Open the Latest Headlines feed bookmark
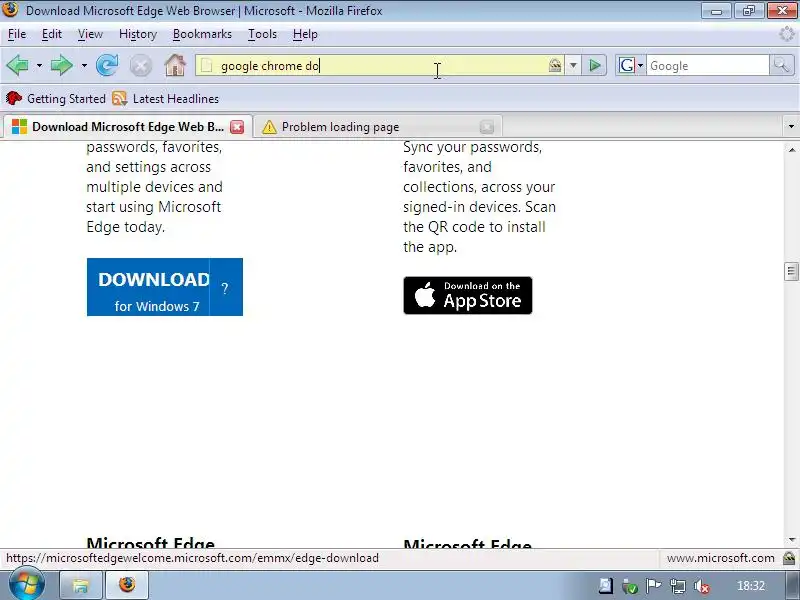Viewport: 800px width, 600px height. tap(166, 98)
